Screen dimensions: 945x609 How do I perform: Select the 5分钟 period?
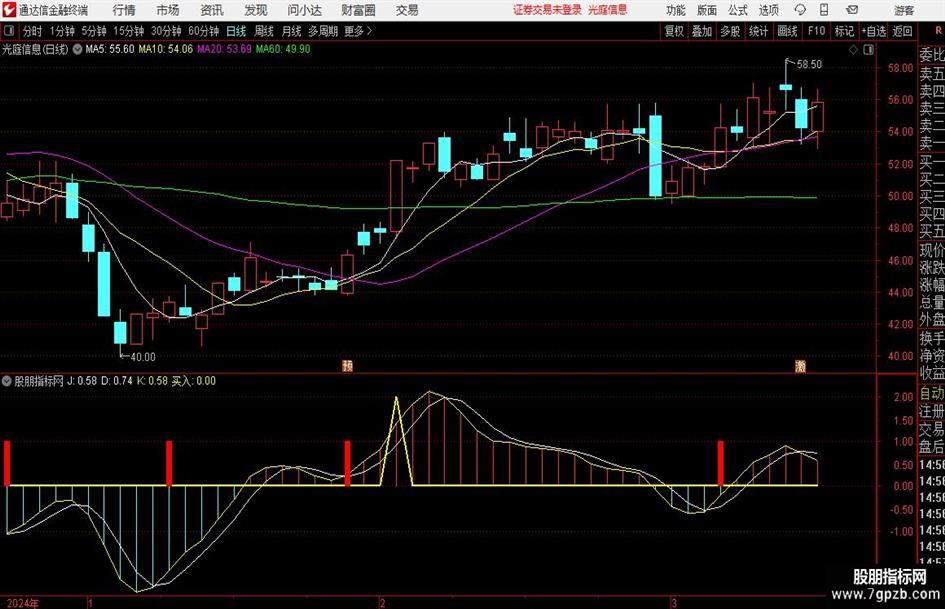coord(94,31)
